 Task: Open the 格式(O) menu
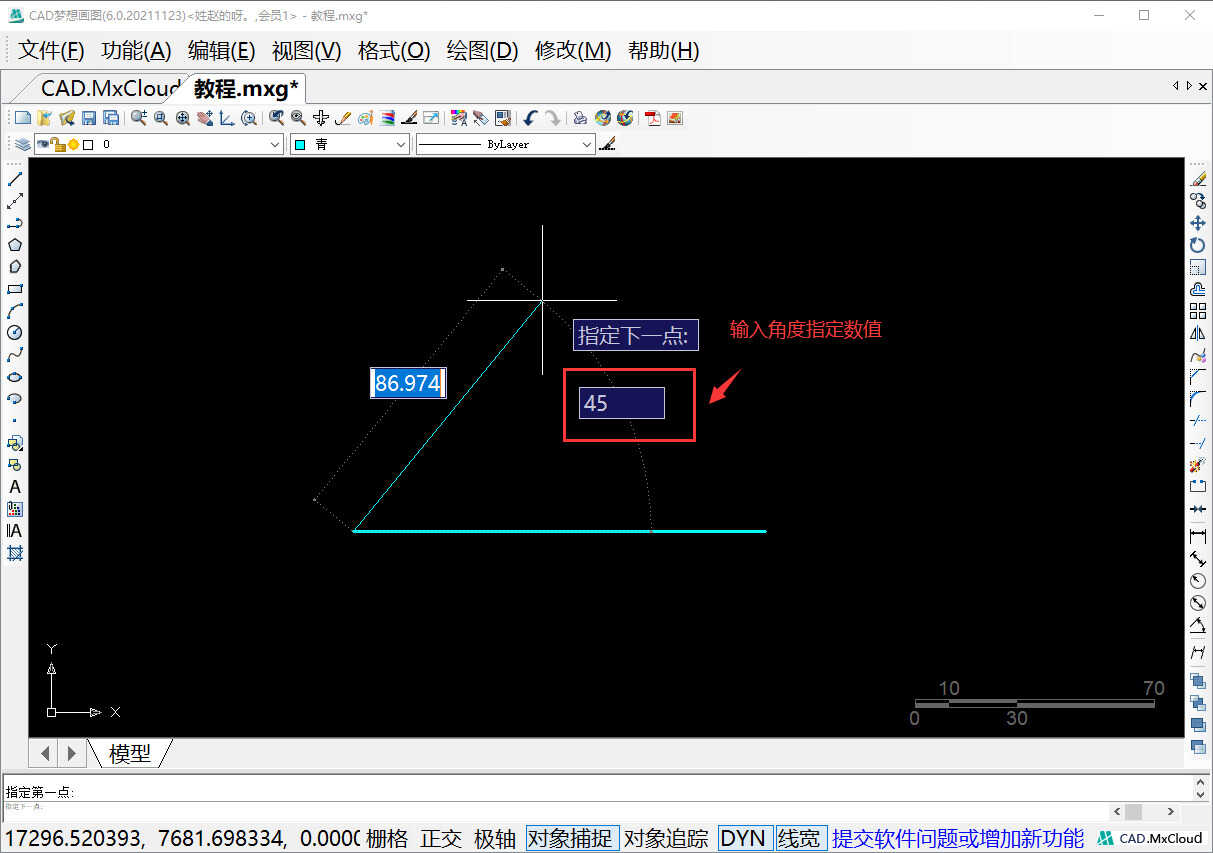394,51
